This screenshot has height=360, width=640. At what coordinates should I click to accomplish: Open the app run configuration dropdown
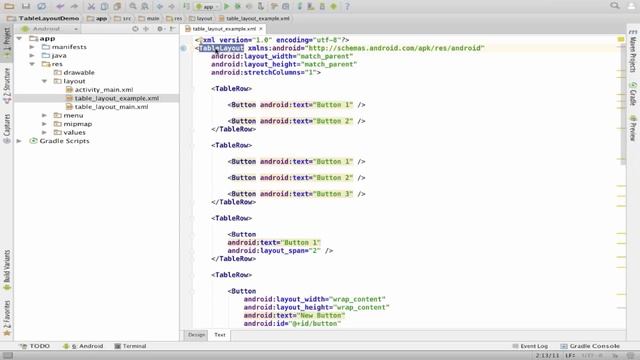pos(207,7)
